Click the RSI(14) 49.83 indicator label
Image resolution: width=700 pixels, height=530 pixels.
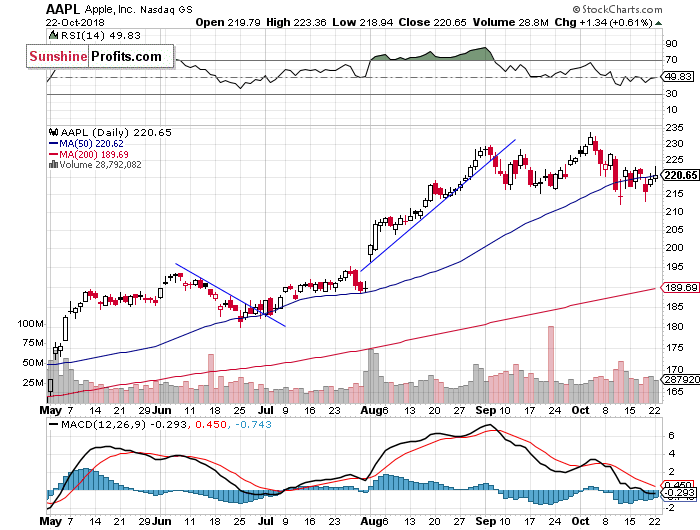(100, 35)
